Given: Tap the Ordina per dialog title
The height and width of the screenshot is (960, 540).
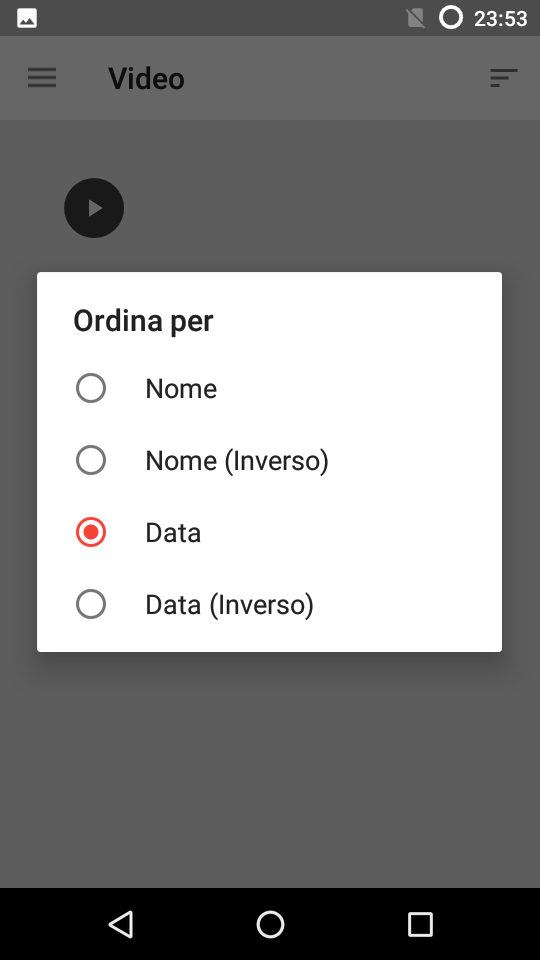Looking at the screenshot, I should tap(143, 321).
